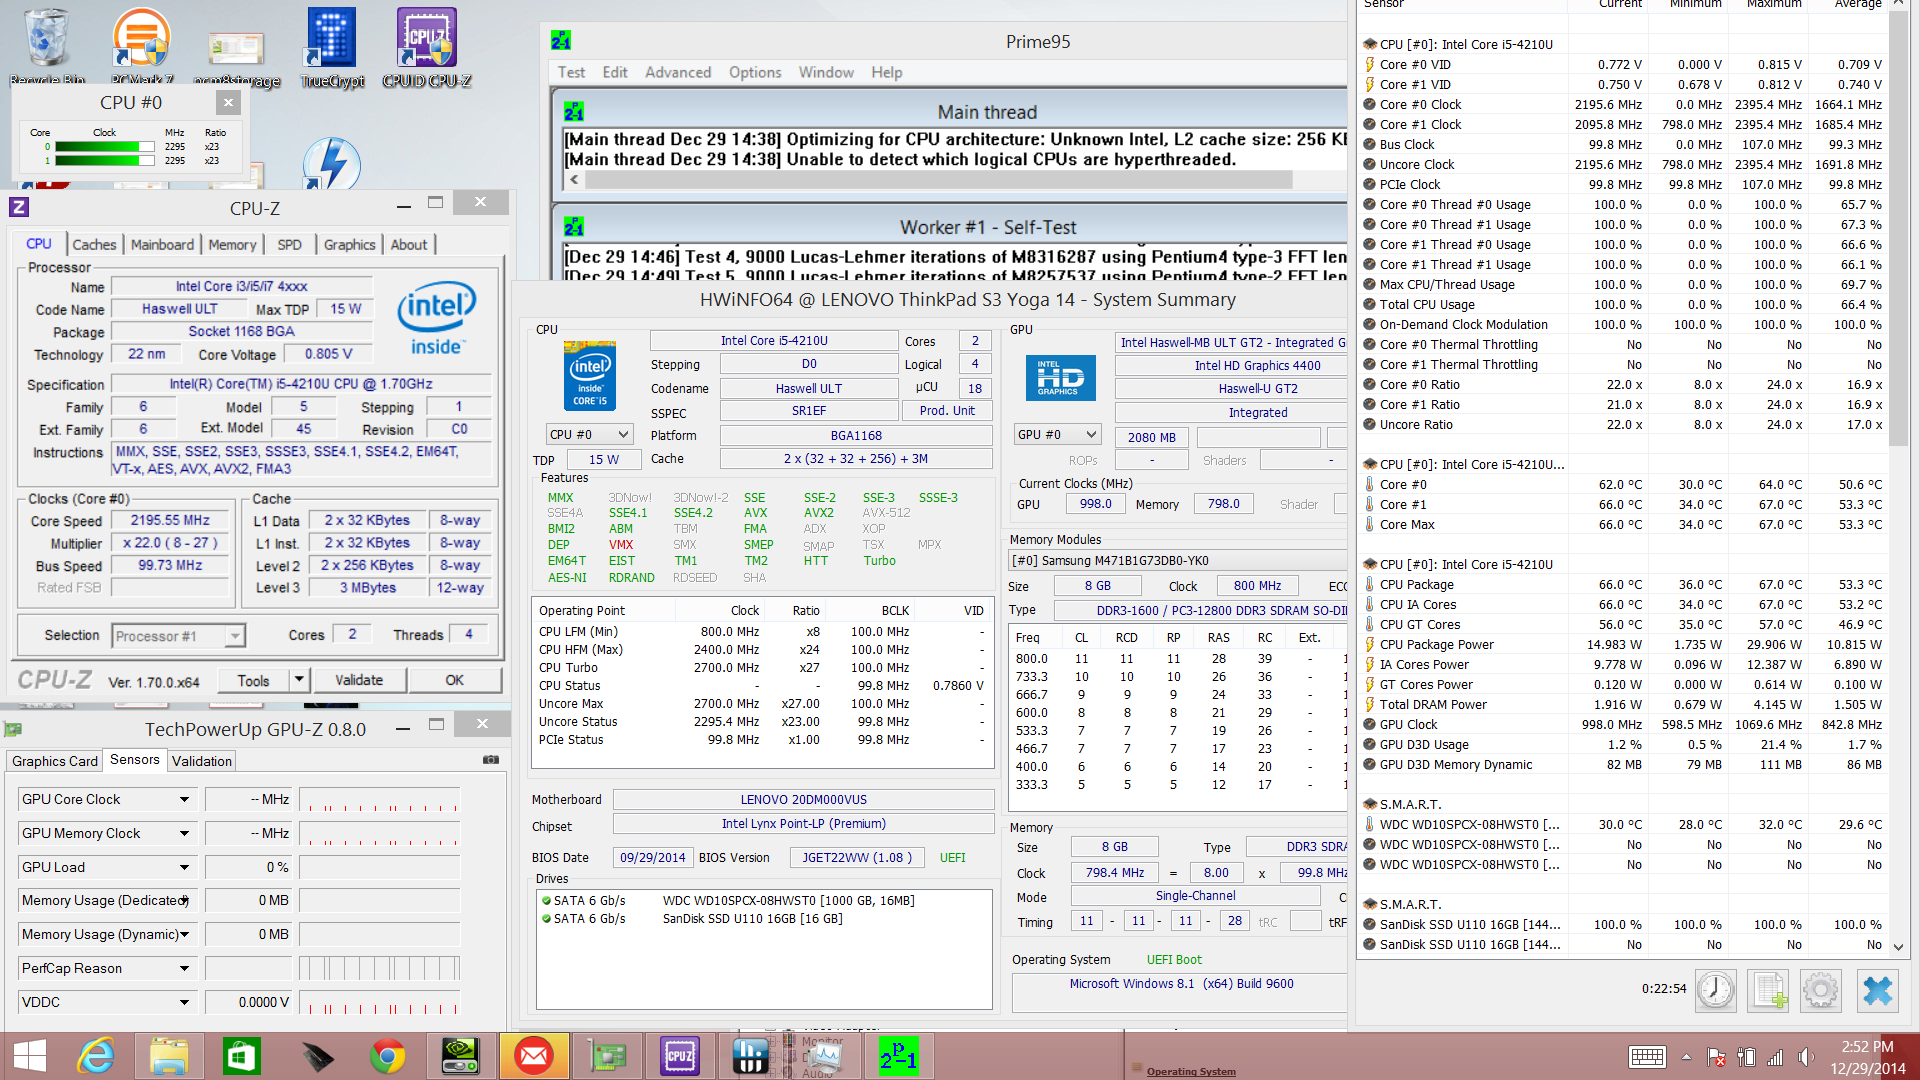
Task: Launch Google Chrome from the taskbar
Action: [387, 1056]
